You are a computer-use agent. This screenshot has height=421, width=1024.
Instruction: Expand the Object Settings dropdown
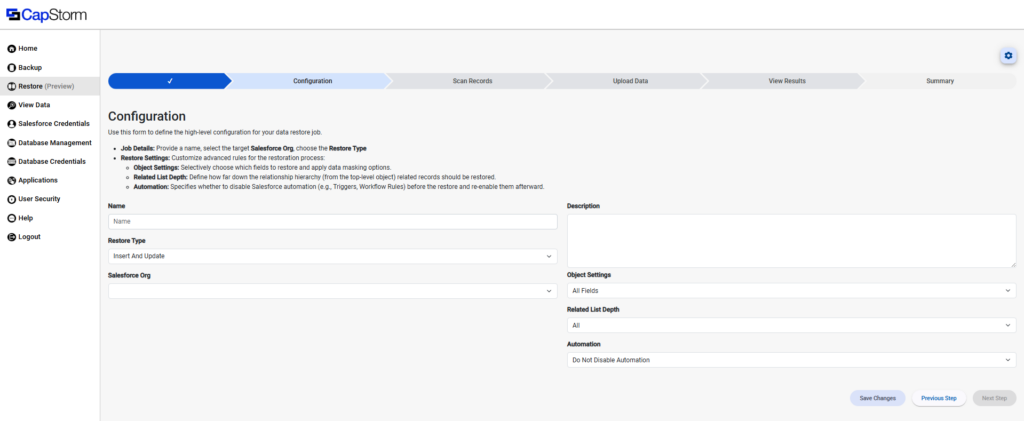(791, 290)
